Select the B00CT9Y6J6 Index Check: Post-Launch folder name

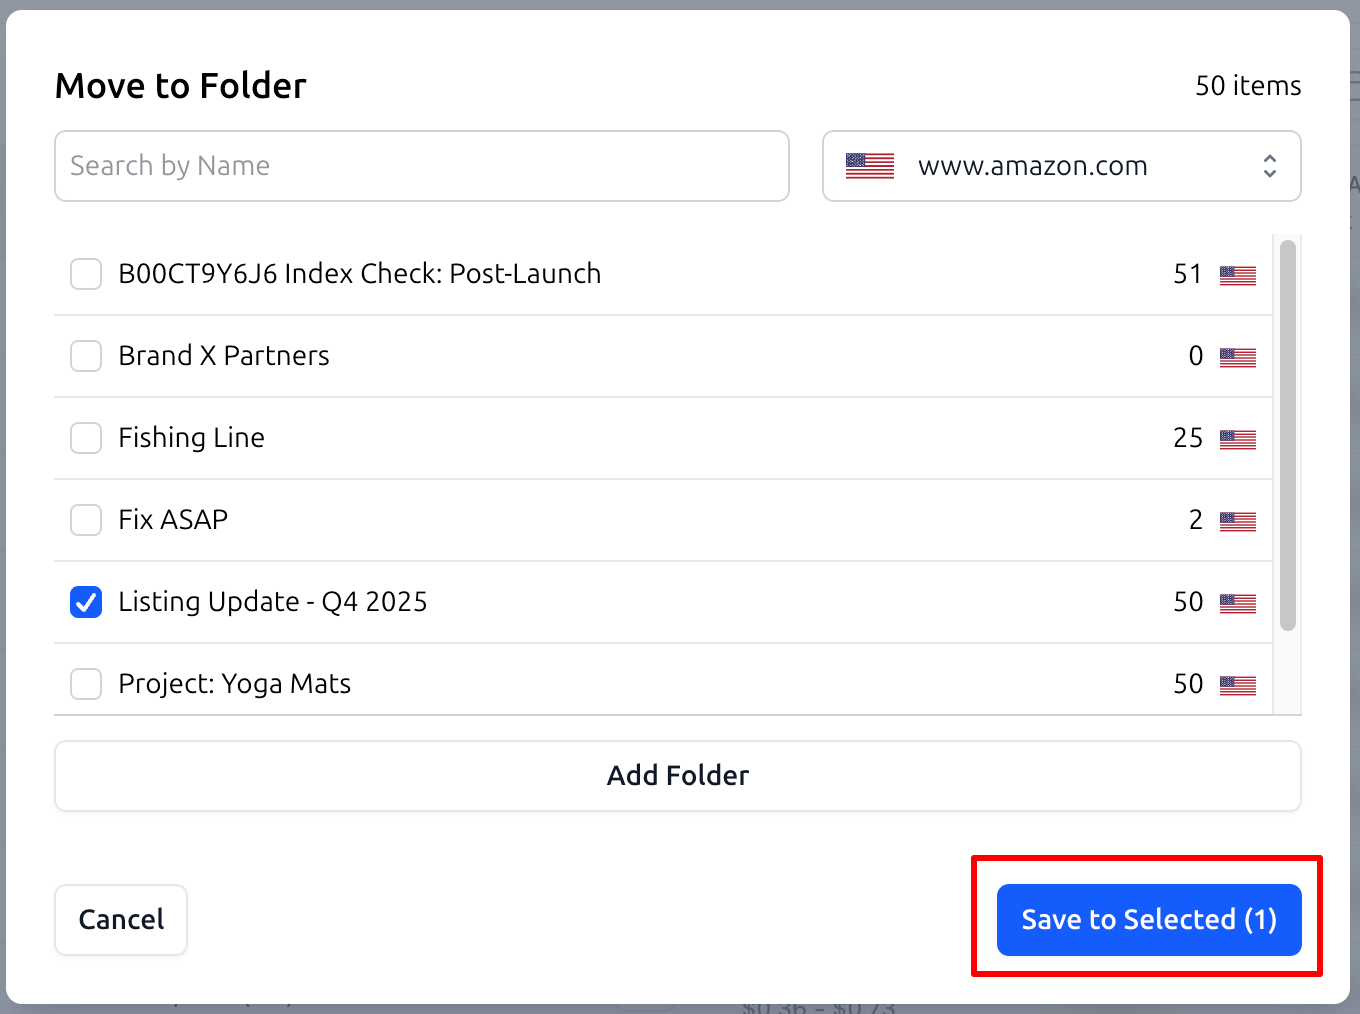point(359,274)
